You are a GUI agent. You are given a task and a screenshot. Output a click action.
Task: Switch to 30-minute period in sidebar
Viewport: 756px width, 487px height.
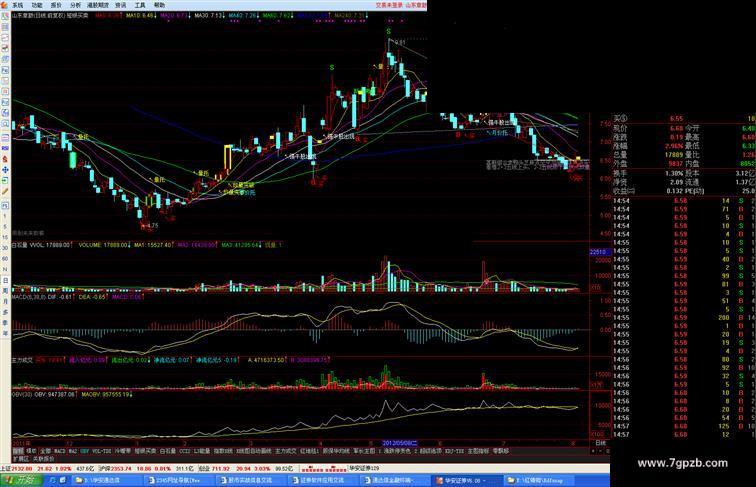click(5, 248)
